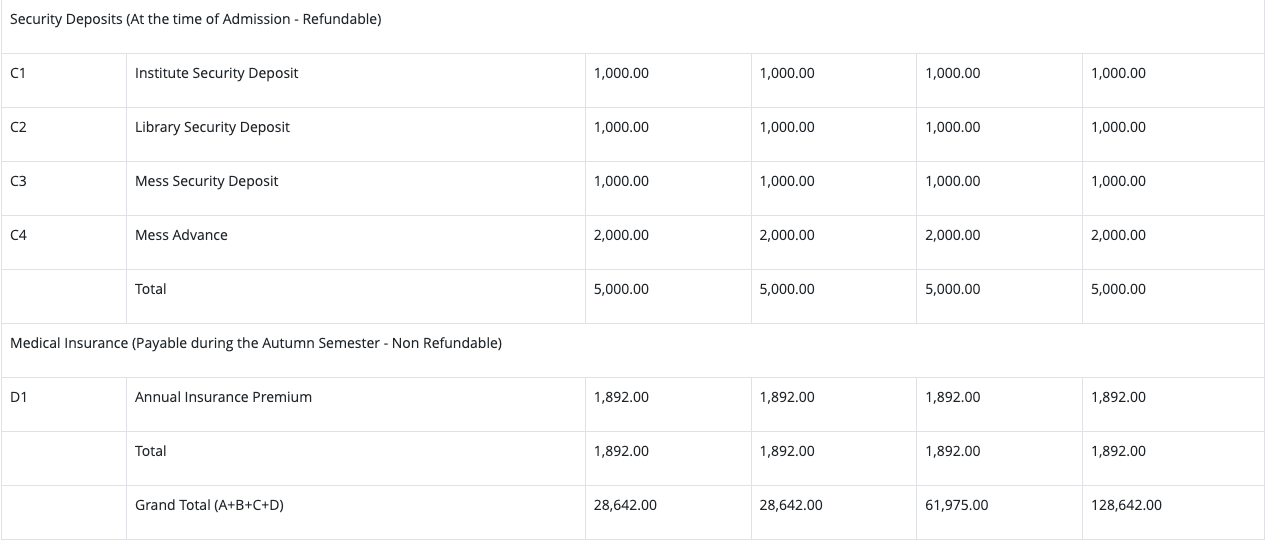The width and height of the screenshot is (1271, 548).
Task: Click the Mess Security Deposit label
Action: pos(206,181)
